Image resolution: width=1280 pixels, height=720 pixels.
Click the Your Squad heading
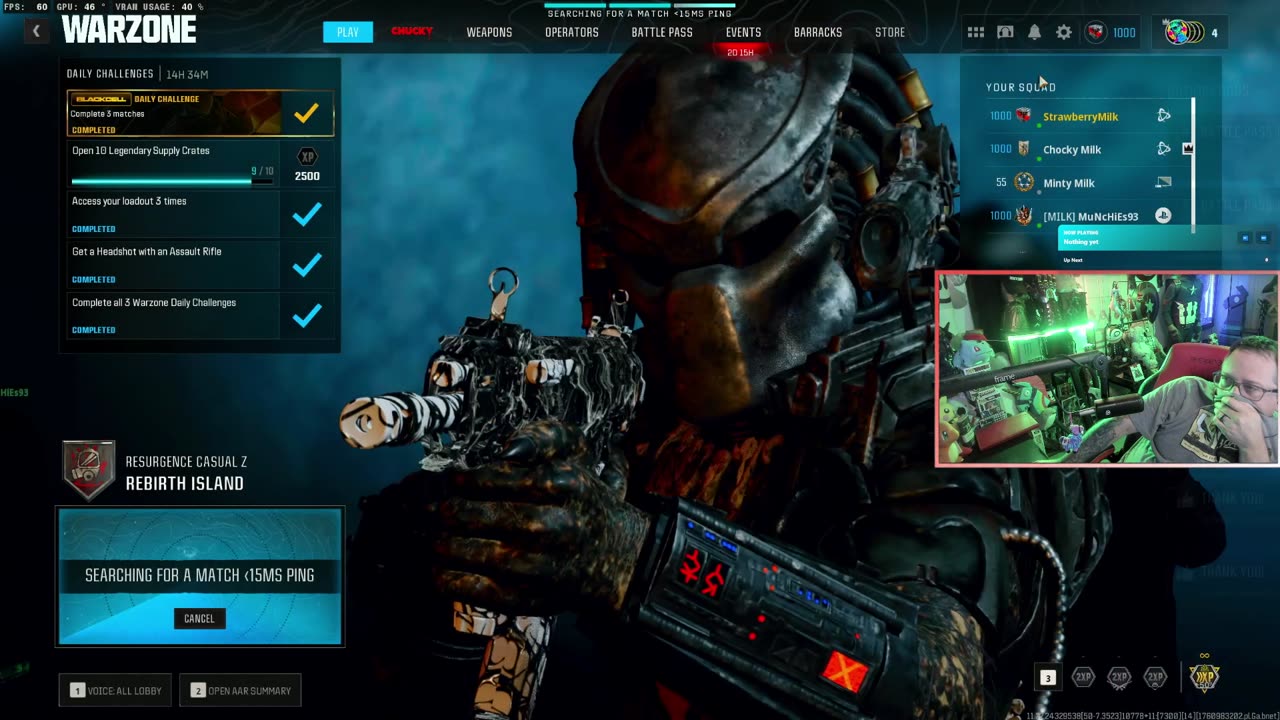point(1021,87)
